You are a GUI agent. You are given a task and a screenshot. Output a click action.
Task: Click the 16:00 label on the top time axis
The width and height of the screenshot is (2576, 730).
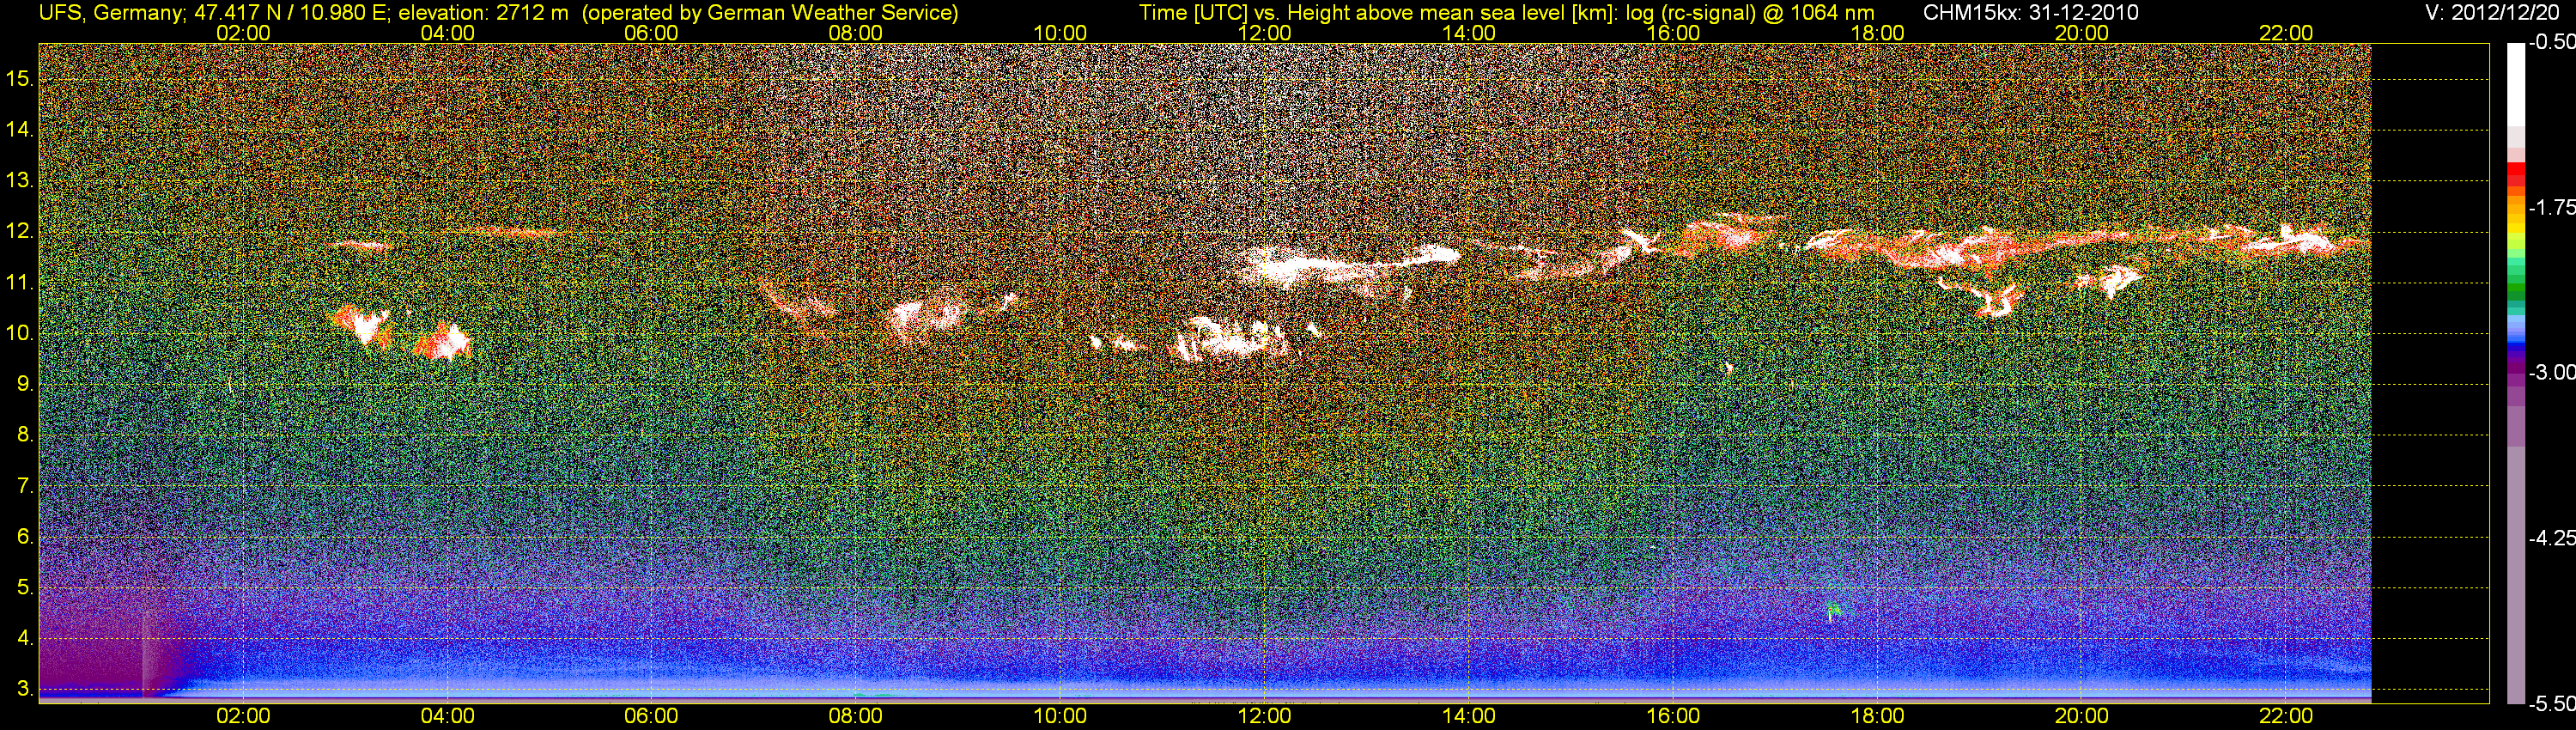[x=1673, y=33]
